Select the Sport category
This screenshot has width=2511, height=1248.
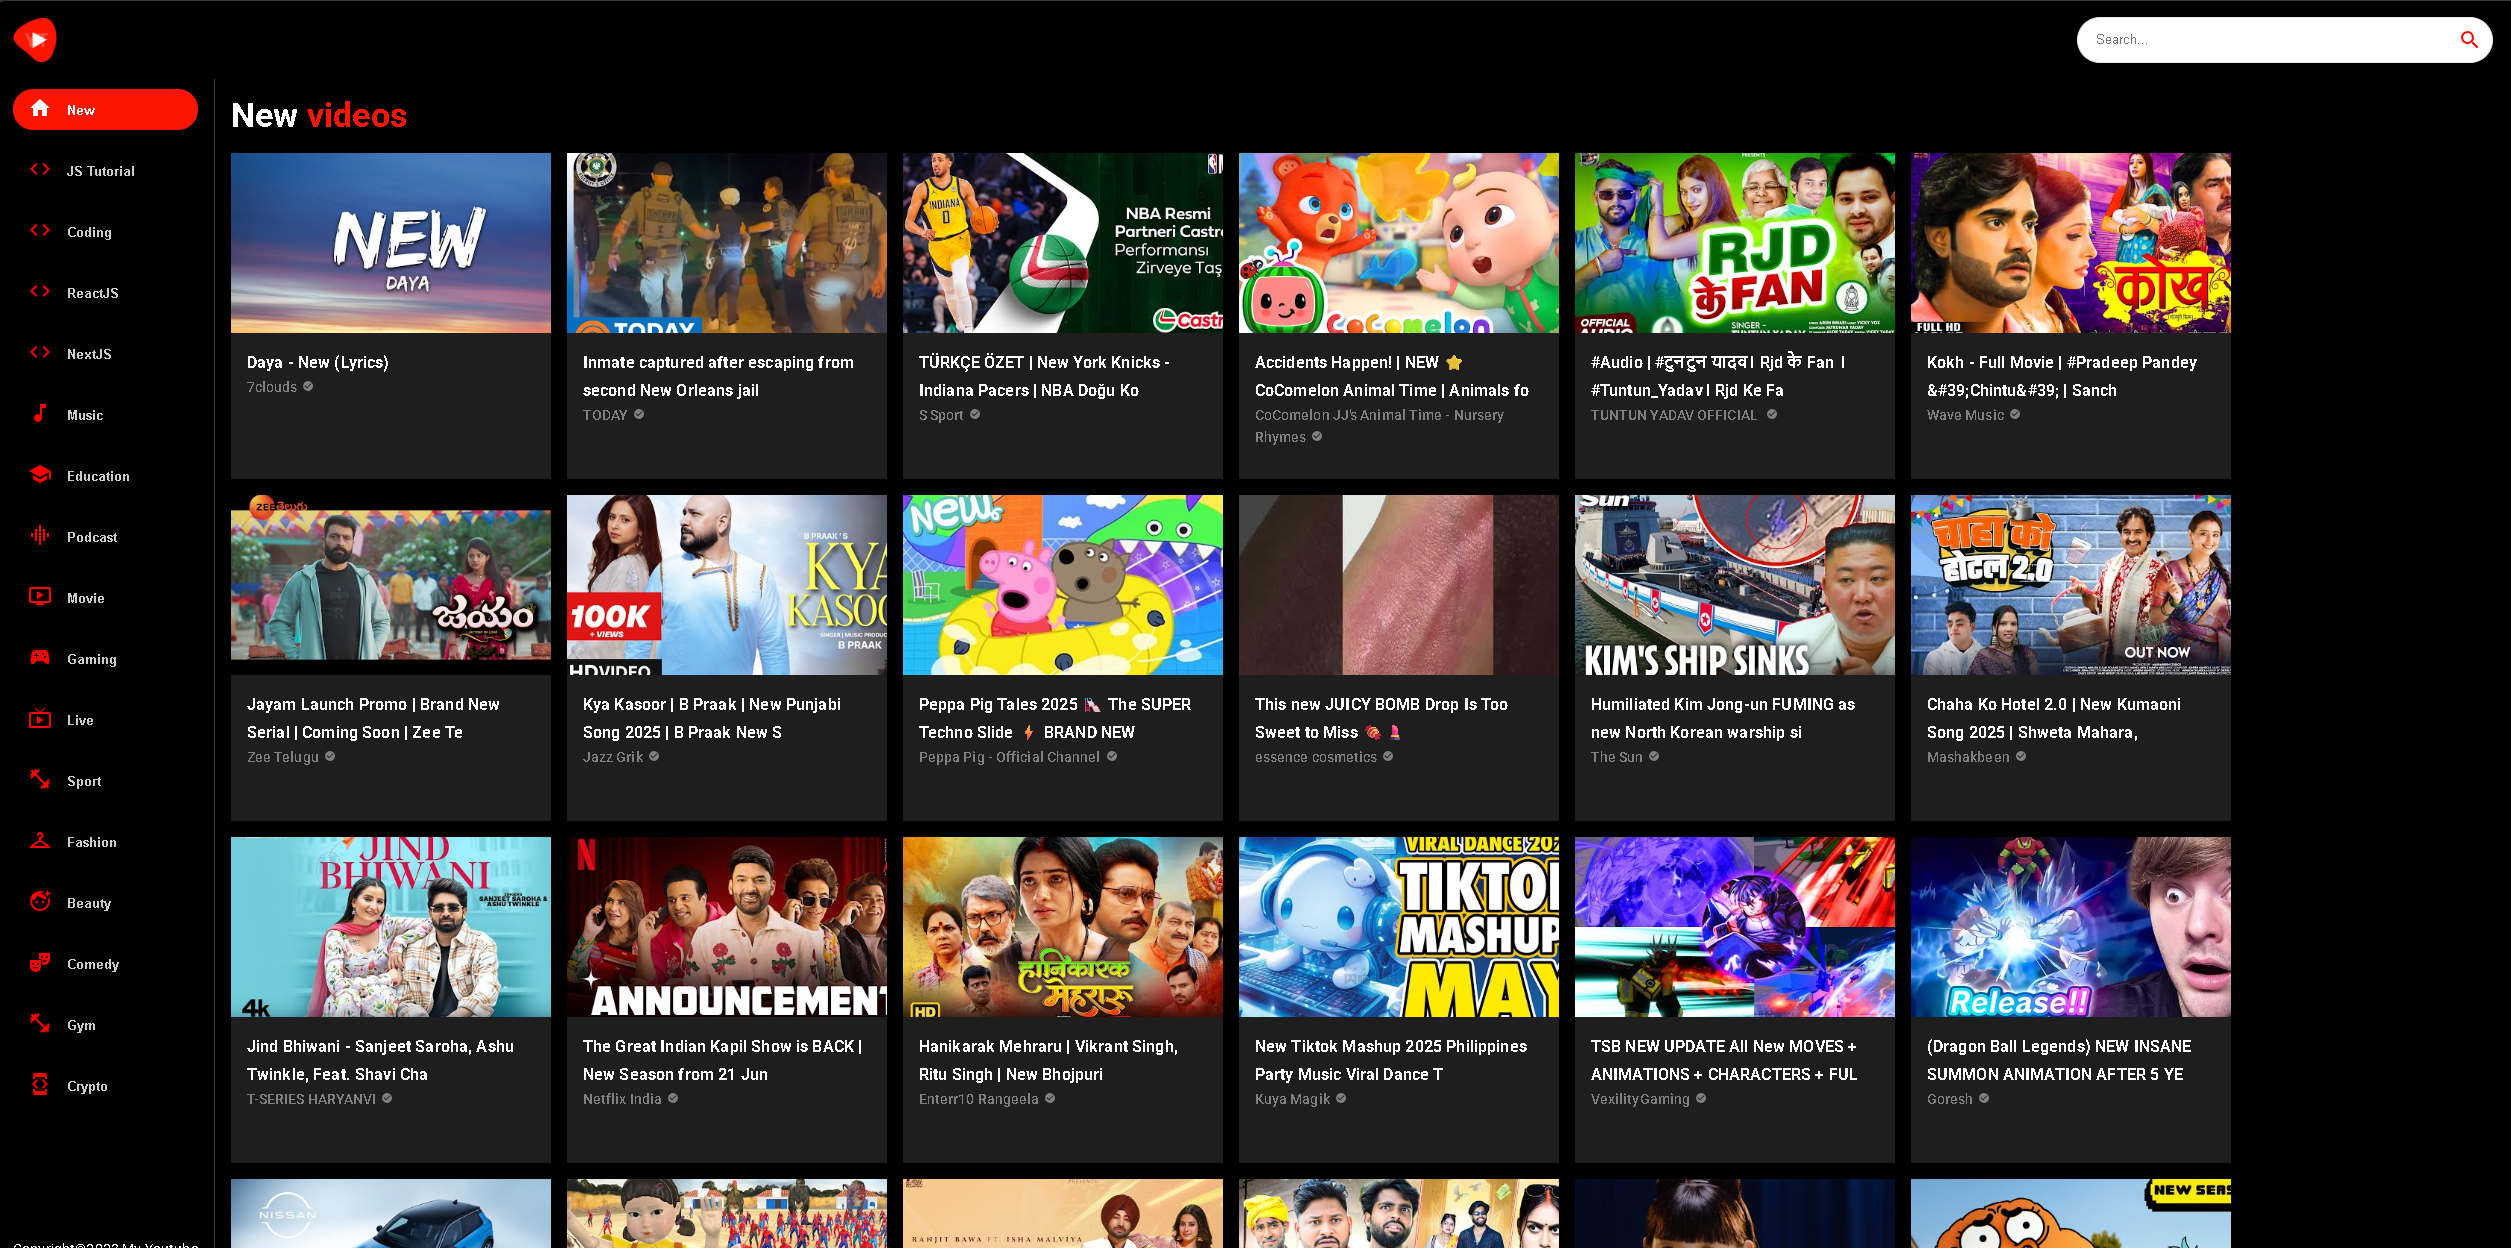click(84, 781)
